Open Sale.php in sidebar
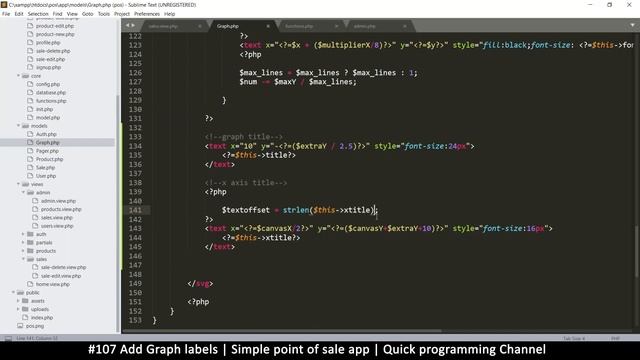640x360 pixels. (45, 168)
